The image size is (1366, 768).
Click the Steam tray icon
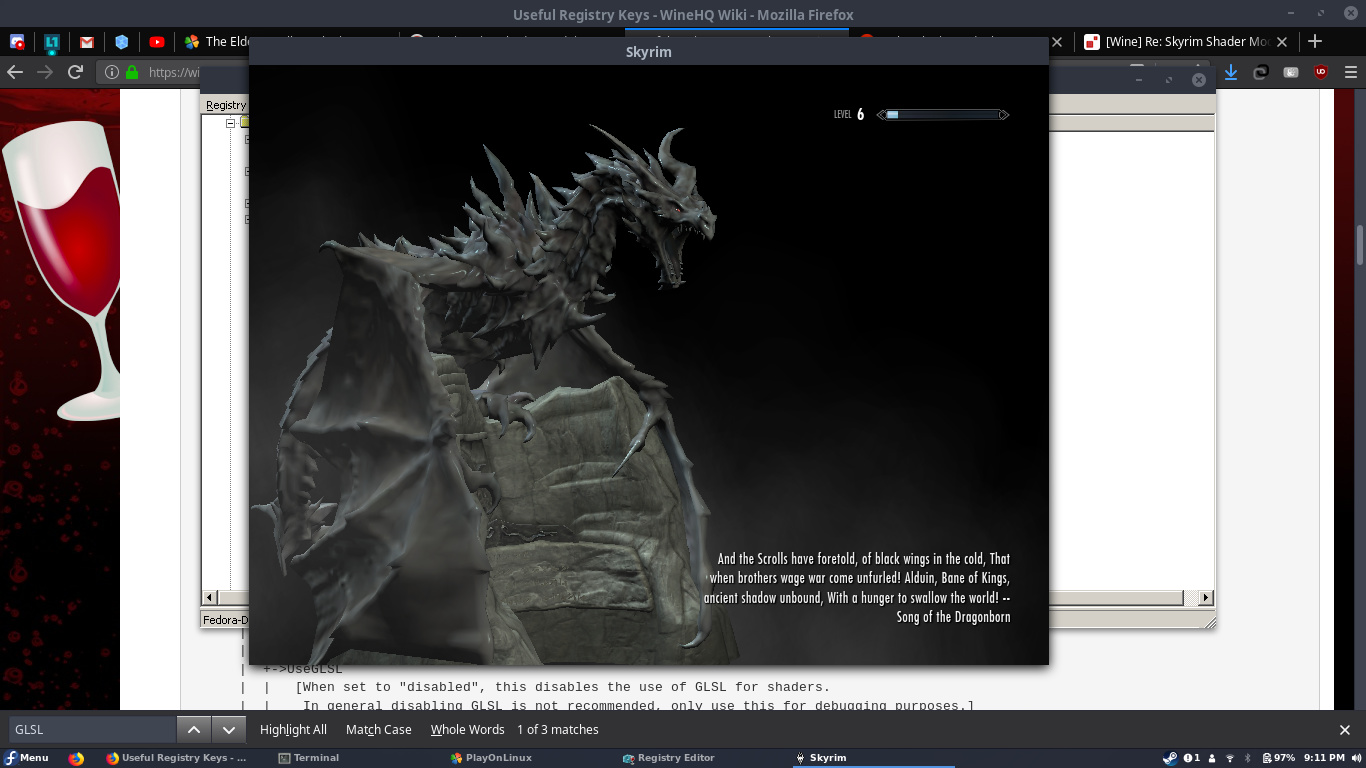pyautogui.click(x=1170, y=758)
